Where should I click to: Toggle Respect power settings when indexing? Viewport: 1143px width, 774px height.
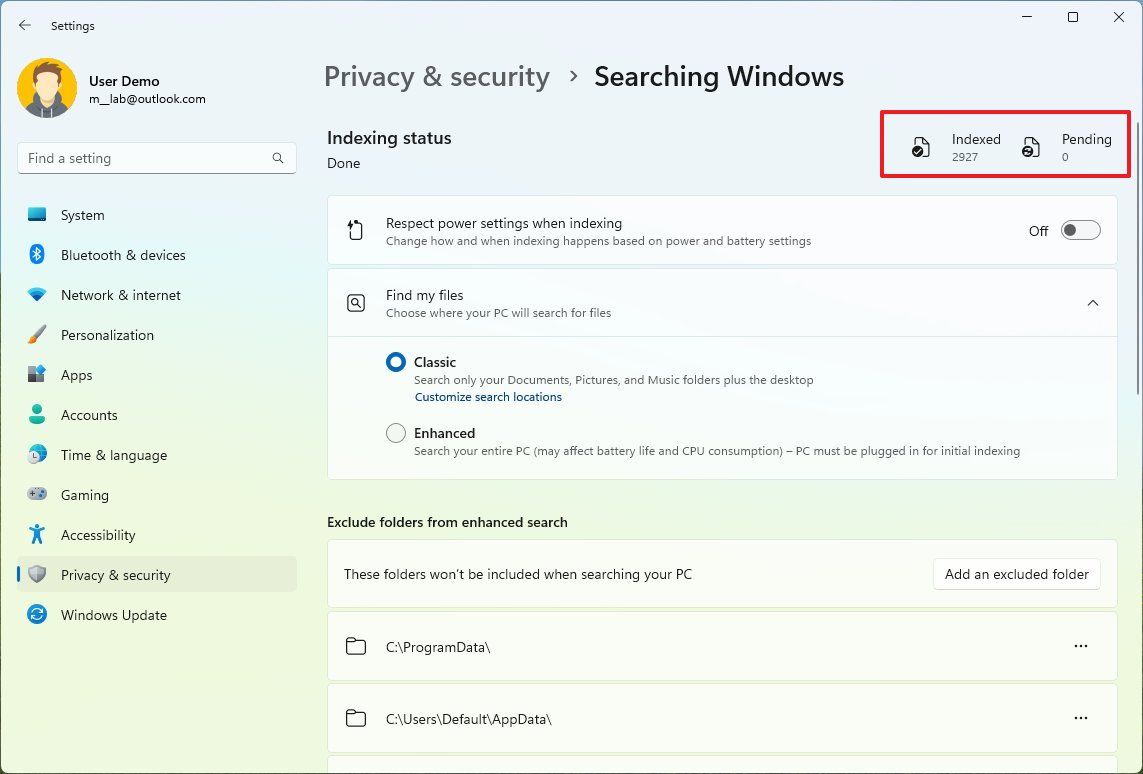tap(1079, 229)
